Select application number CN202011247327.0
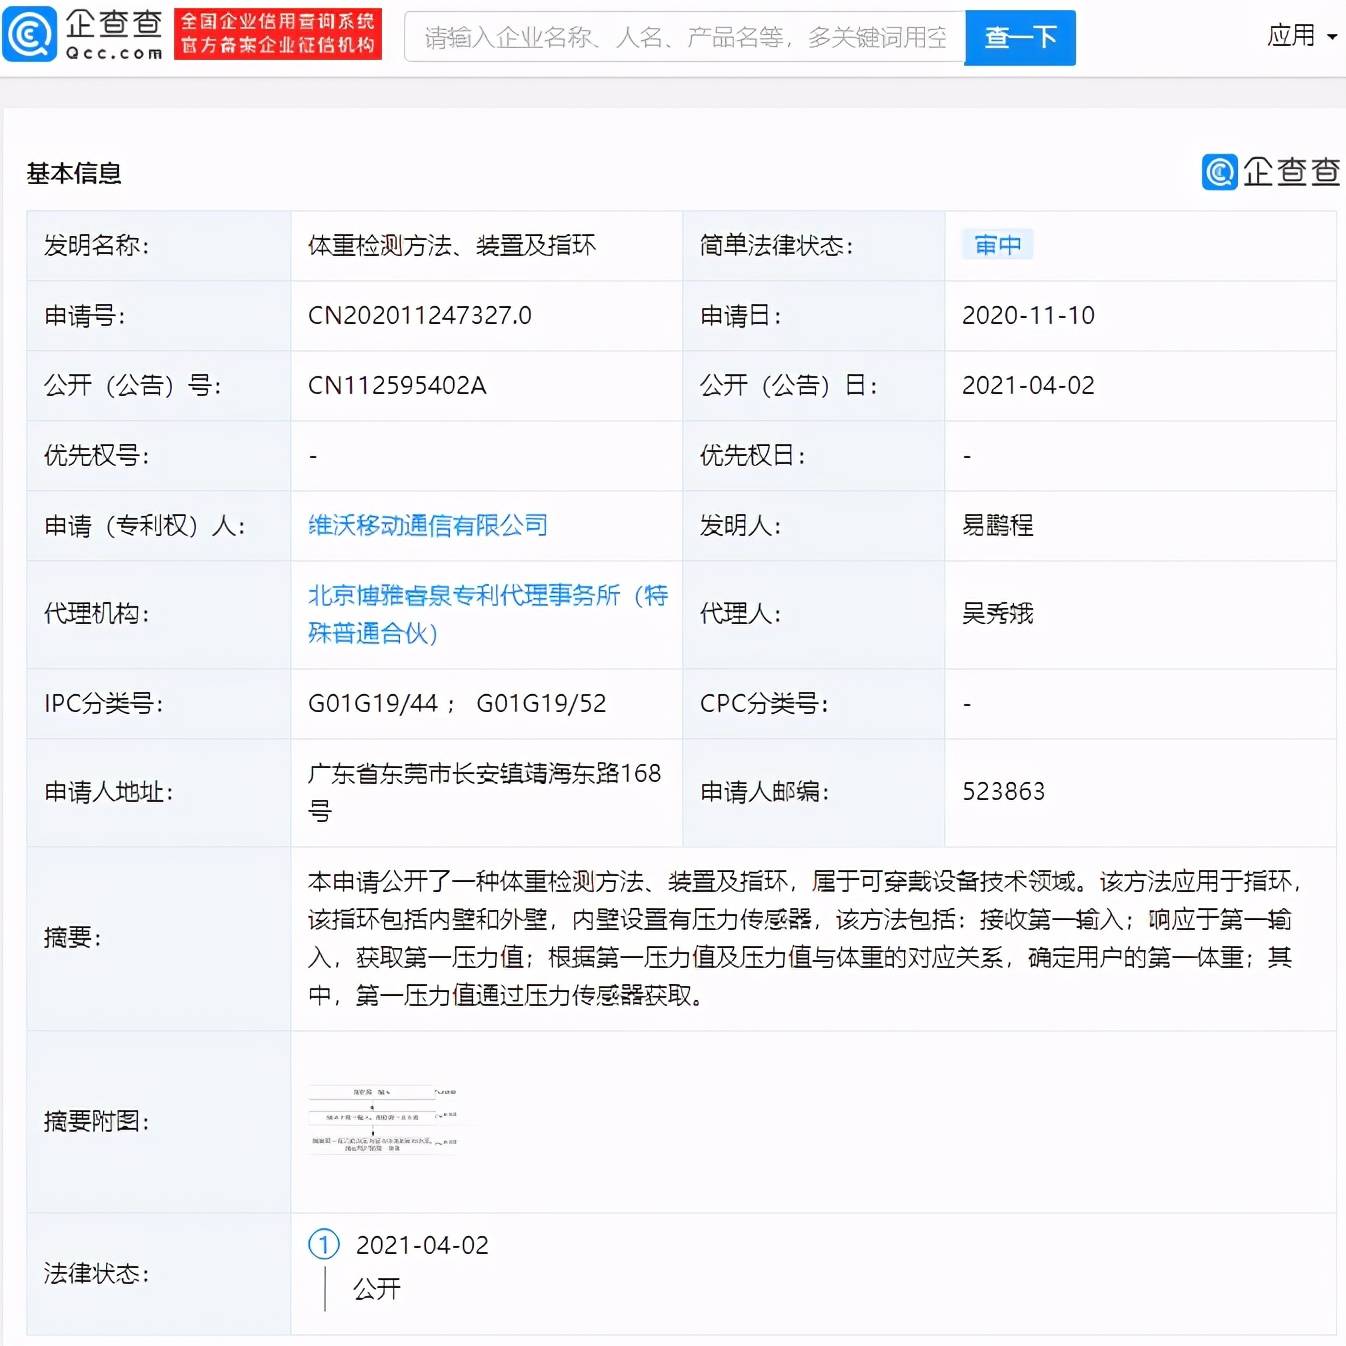The image size is (1346, 1346). [x=420, y=315]
